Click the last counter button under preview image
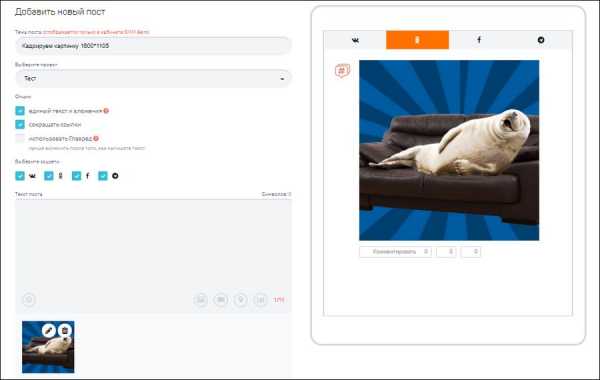This screenshot has width=600, height=380. (471, 252)
